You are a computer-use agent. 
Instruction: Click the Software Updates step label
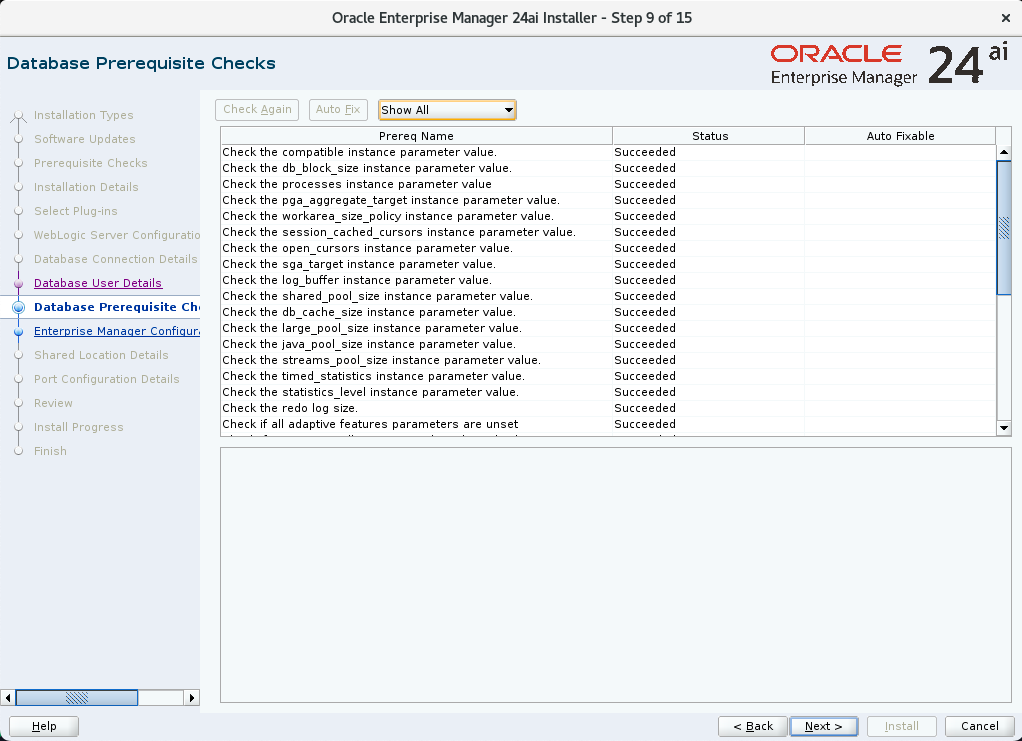click(x=85, y=139)
